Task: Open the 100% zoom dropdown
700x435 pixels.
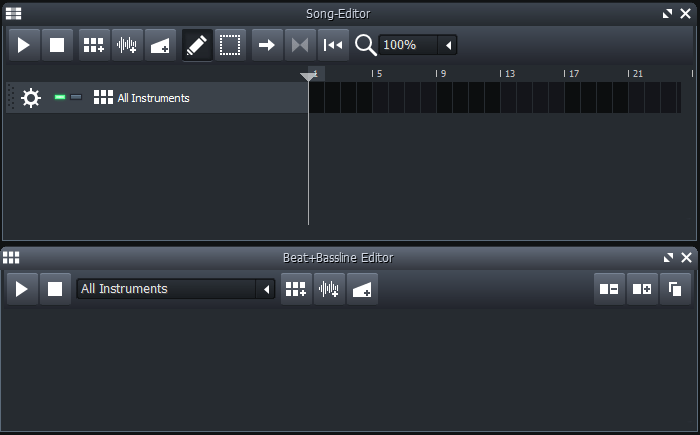Action: [449, 45]
